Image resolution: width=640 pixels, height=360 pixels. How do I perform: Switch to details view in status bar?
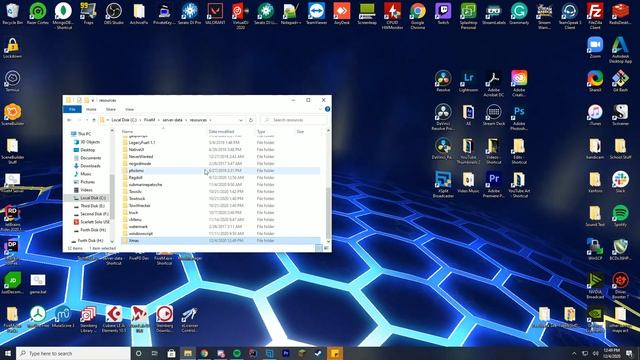[x=319, y=248]
